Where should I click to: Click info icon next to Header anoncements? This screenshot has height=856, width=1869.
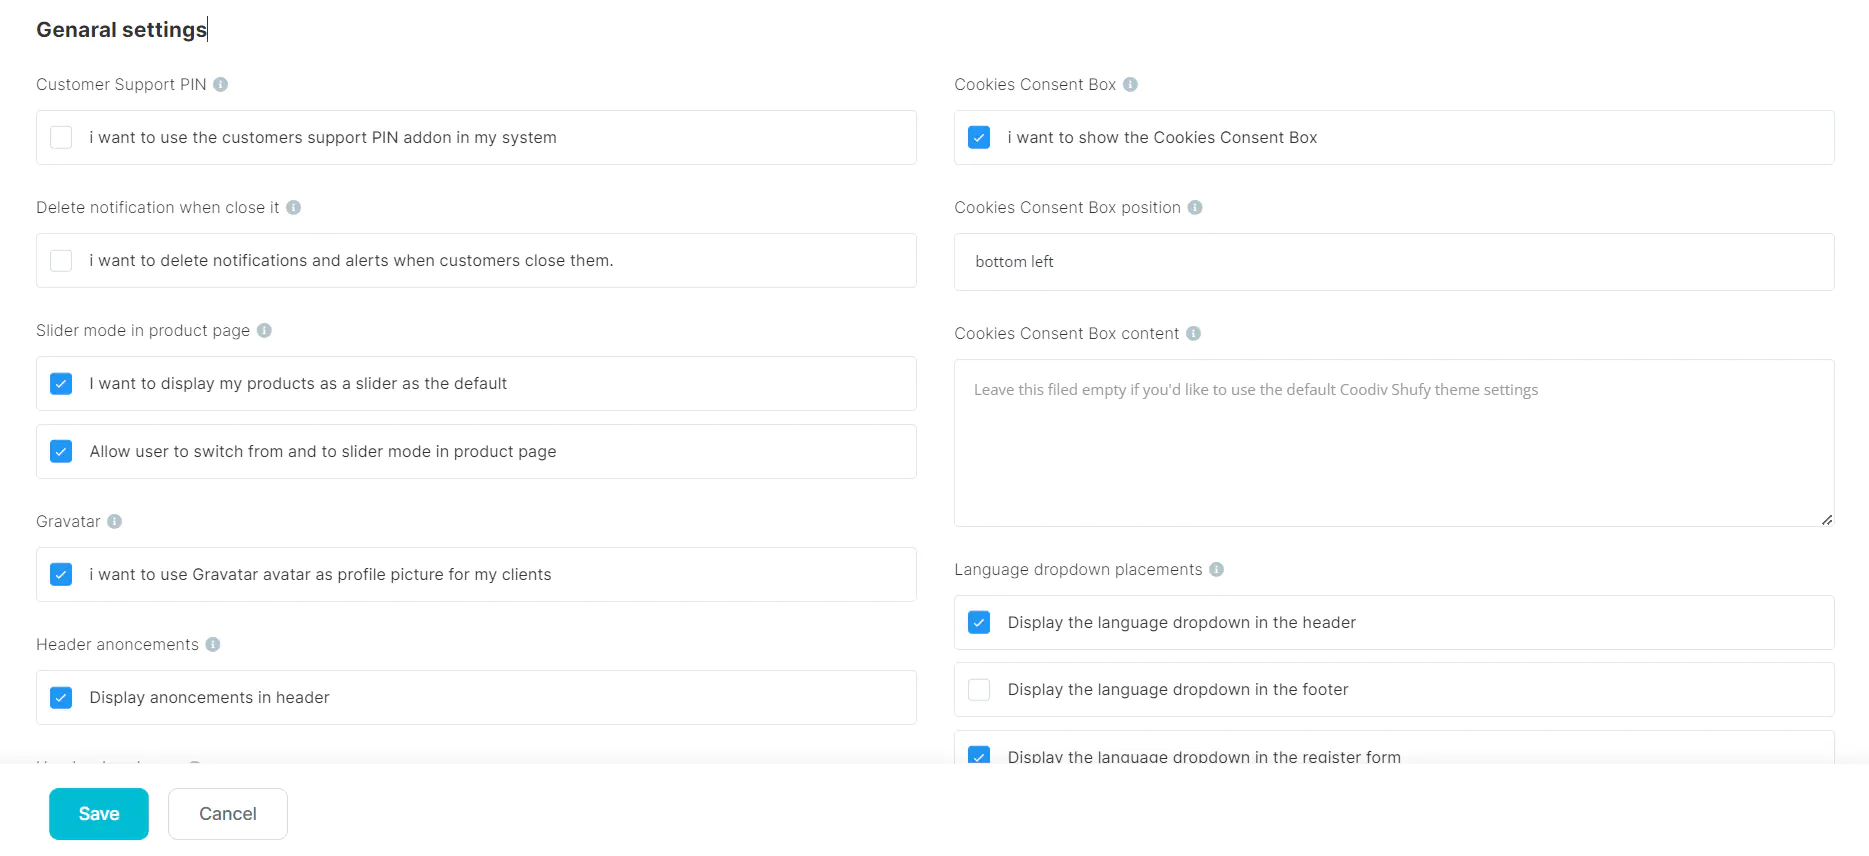tap(213, 645)
